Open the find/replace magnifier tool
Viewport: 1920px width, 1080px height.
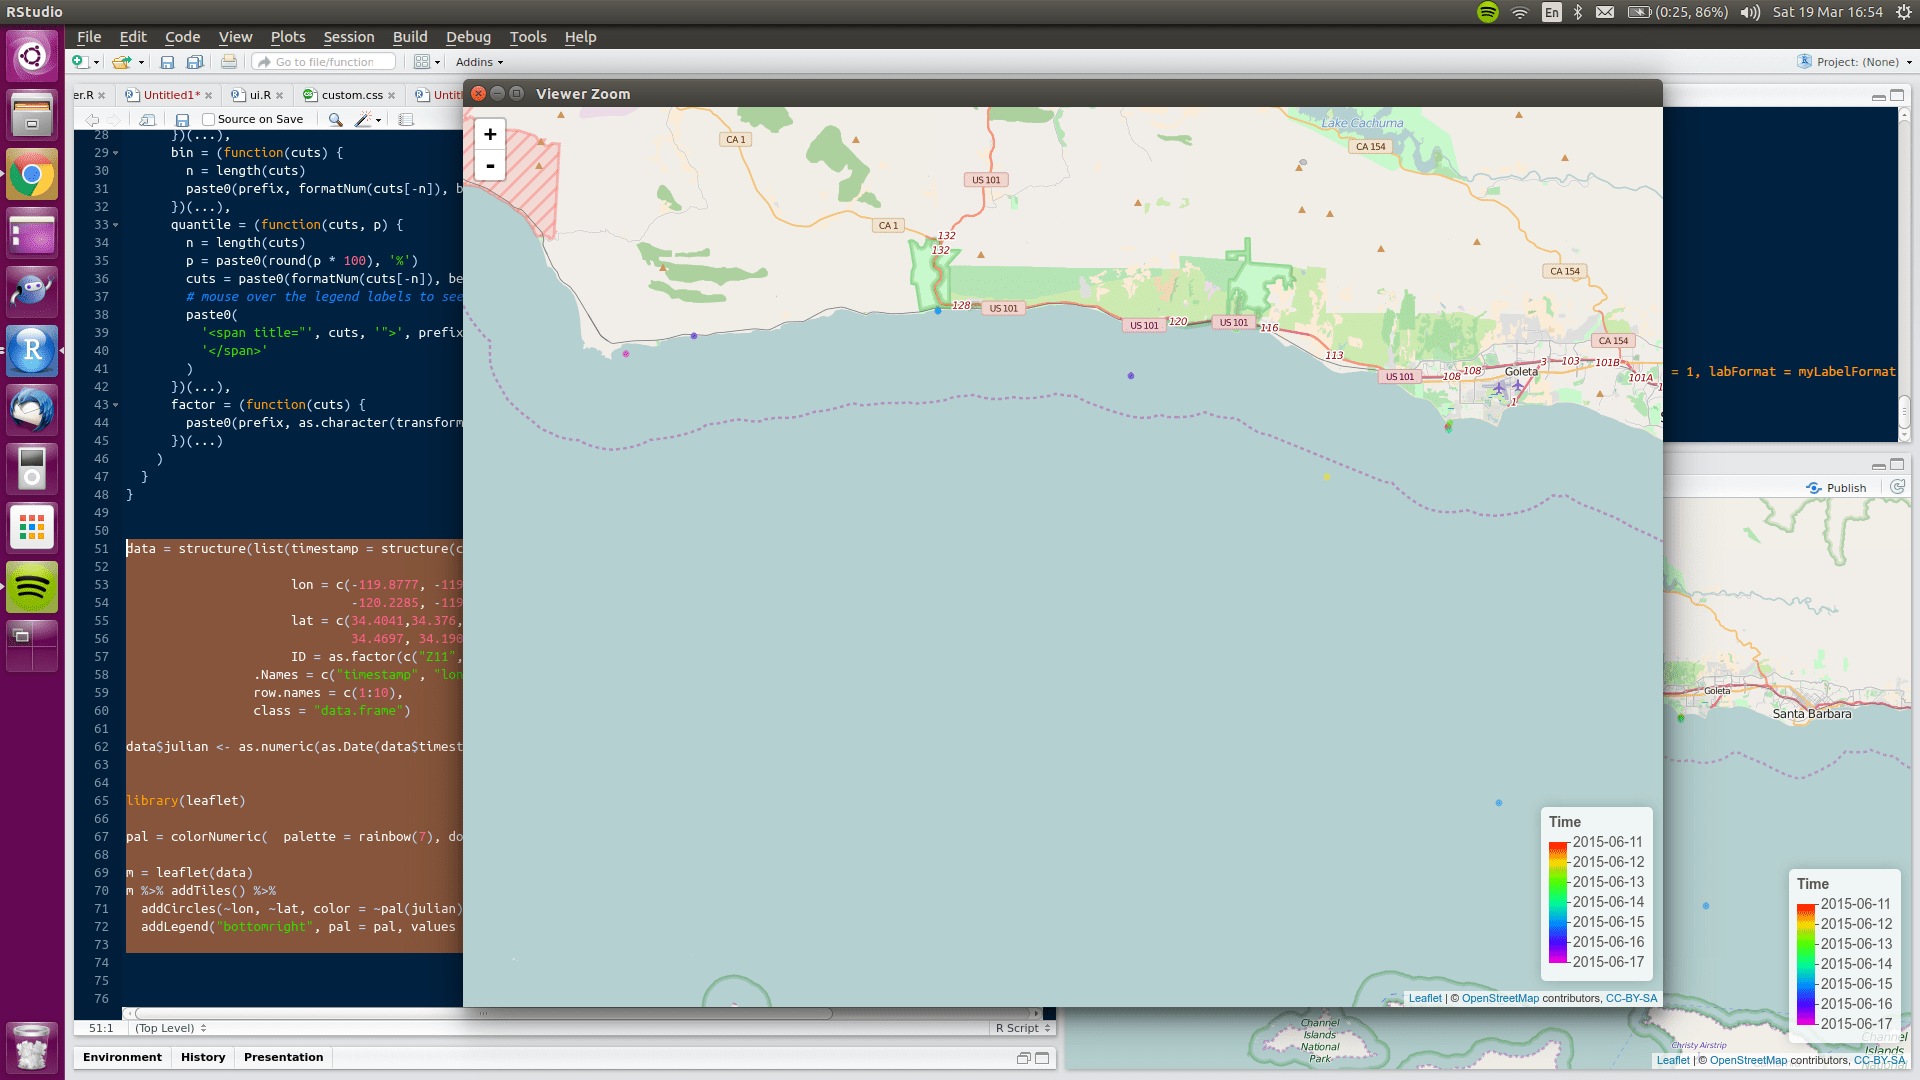coord(336,119)
